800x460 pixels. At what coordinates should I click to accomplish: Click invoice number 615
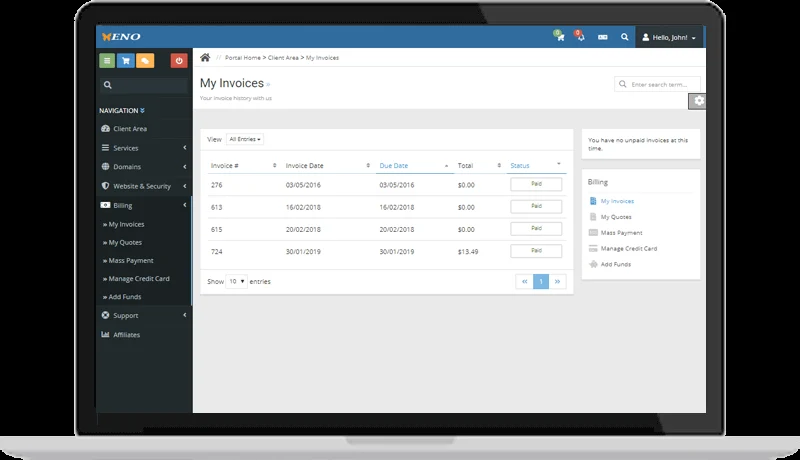coord(216,229)
